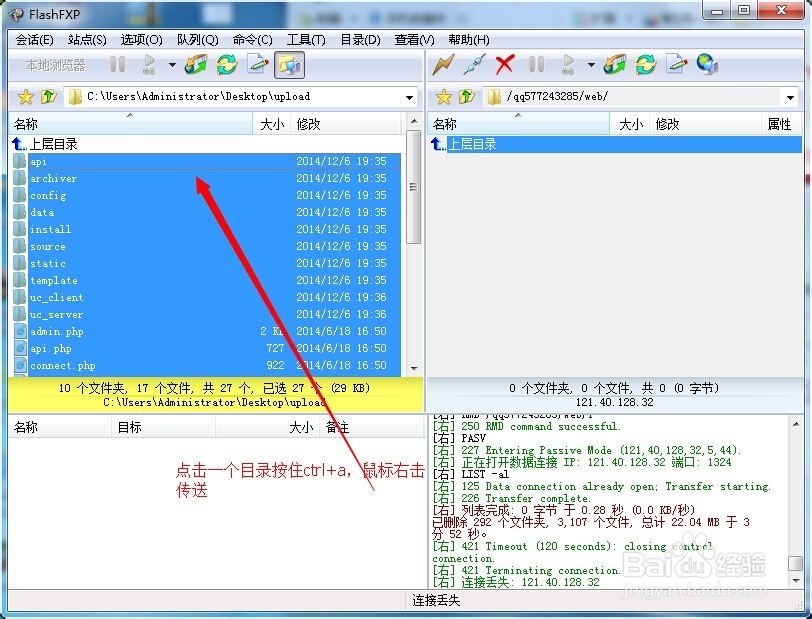Click local pane change folder icon
The height and width of the screenshot is (619, 812).
coord(196,64)
